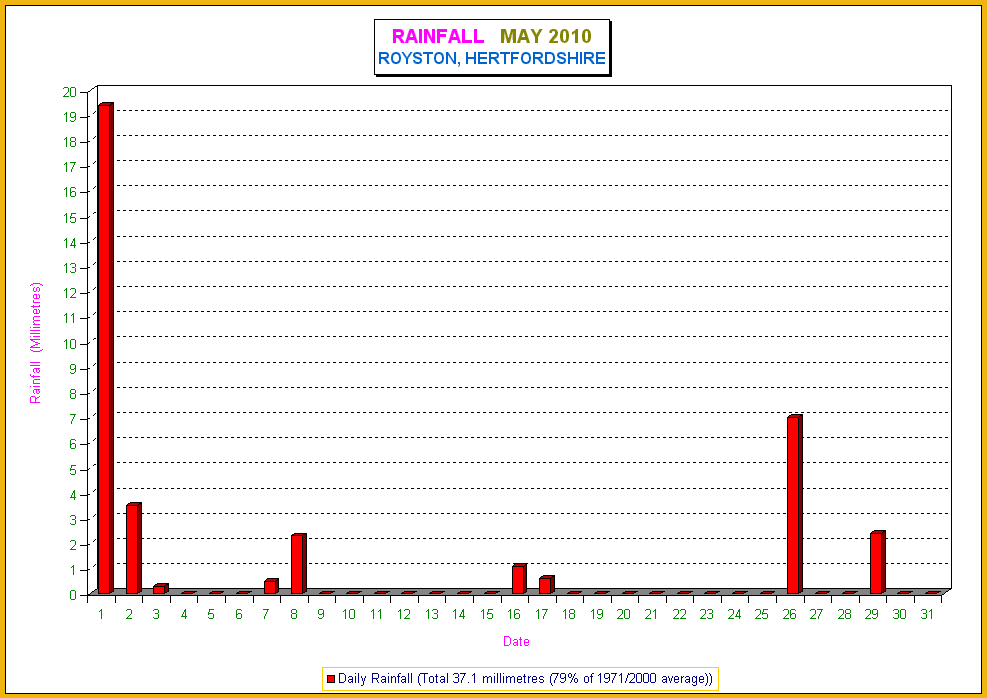Click the y-axis value 12

click(x=69, y=293)
